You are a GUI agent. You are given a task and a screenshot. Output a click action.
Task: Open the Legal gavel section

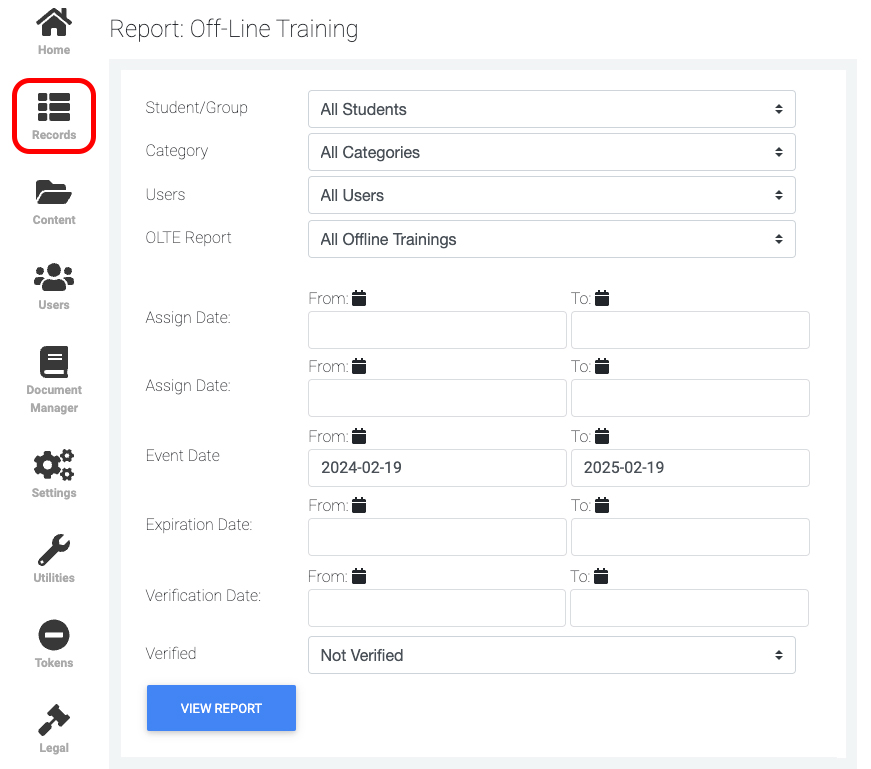[x=54, y=729]
